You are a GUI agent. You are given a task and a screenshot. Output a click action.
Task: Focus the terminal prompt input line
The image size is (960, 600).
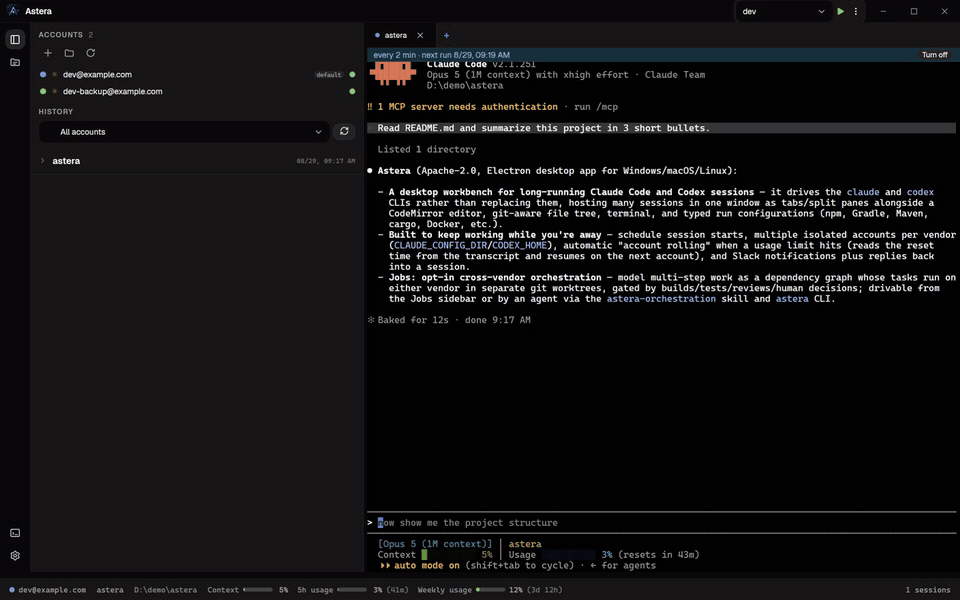pos(661,522)
